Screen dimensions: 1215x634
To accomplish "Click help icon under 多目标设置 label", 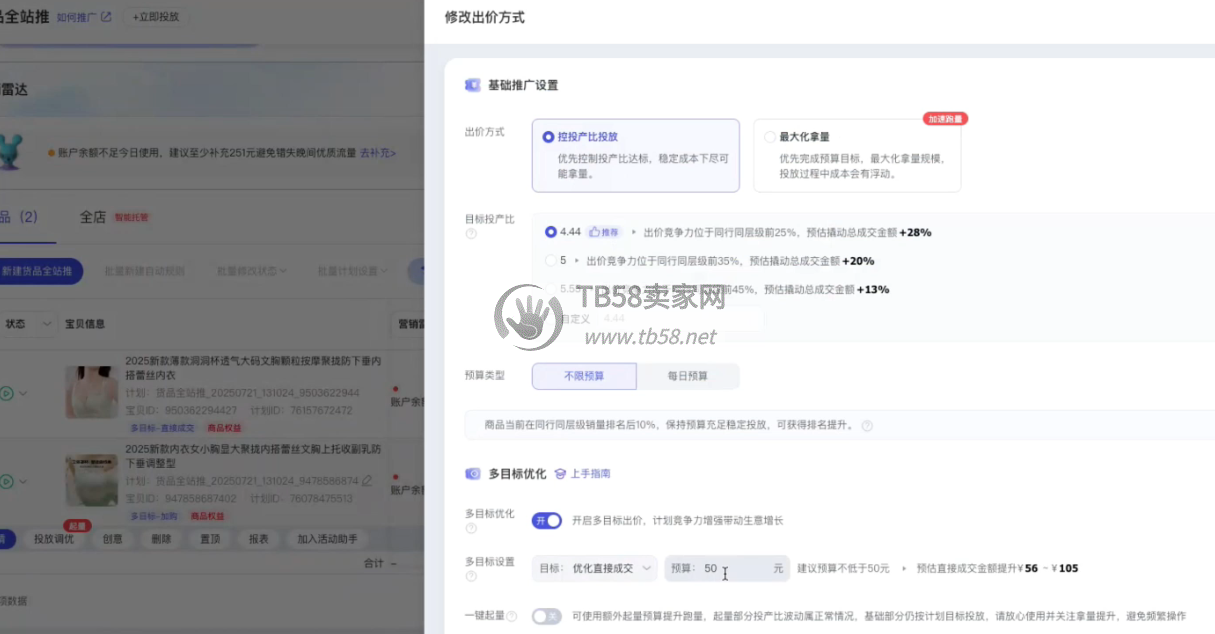I will (x=471, y=577).
